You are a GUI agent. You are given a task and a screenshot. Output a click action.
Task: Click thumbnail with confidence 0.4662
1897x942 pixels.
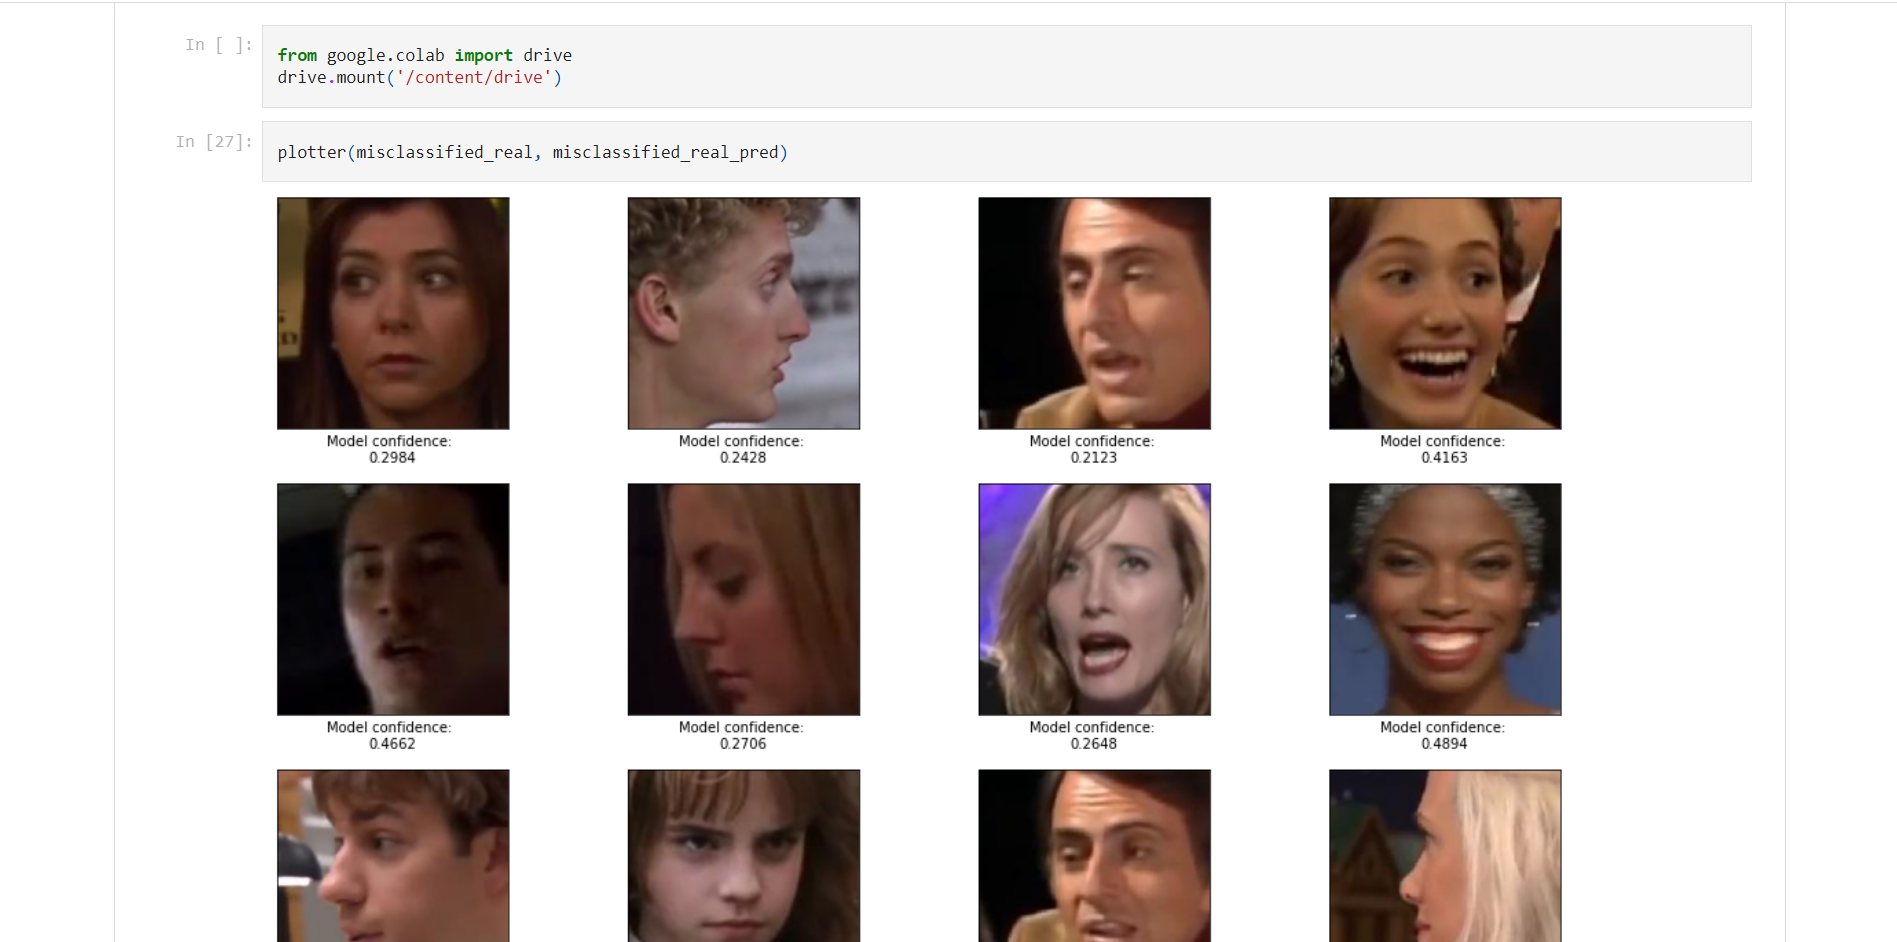[393, 599]
